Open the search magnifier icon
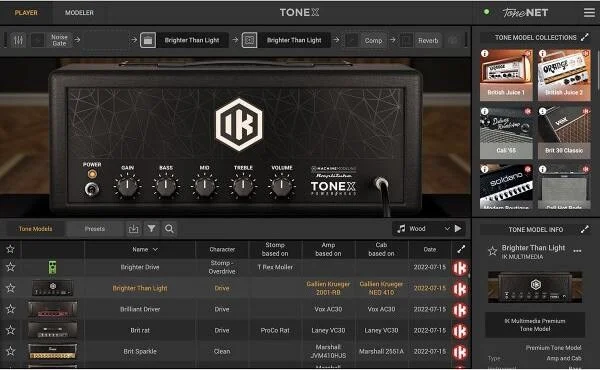600x370 pixels. tap(169, 229)
